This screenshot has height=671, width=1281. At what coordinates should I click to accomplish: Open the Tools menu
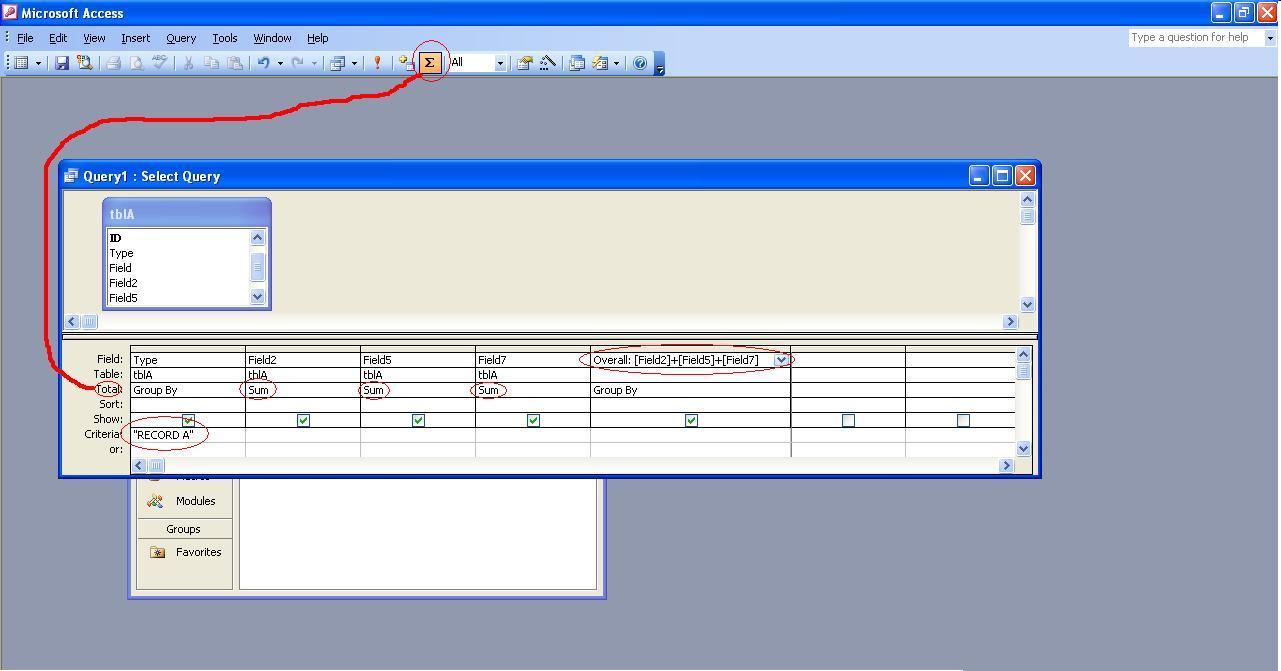click(x=225, y=38)
